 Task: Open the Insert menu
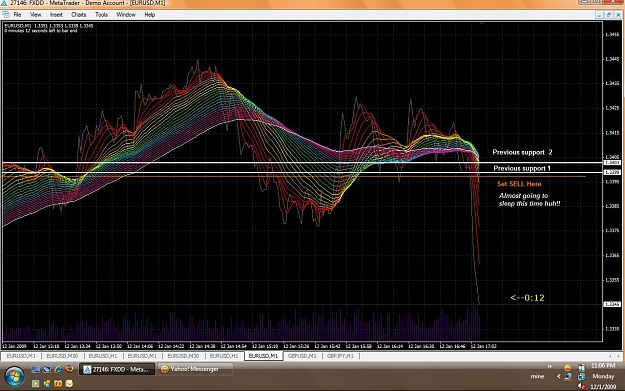click(x=56, y=15)
